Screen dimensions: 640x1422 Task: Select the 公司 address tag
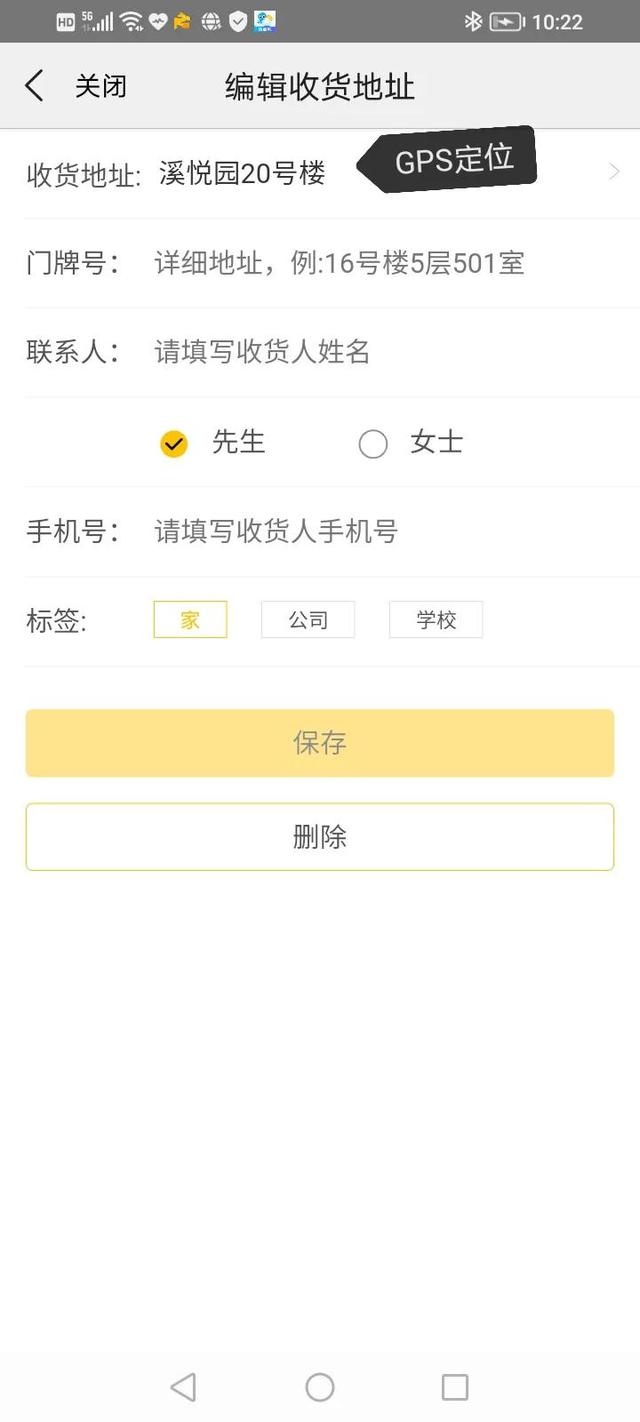coord(307,619)
